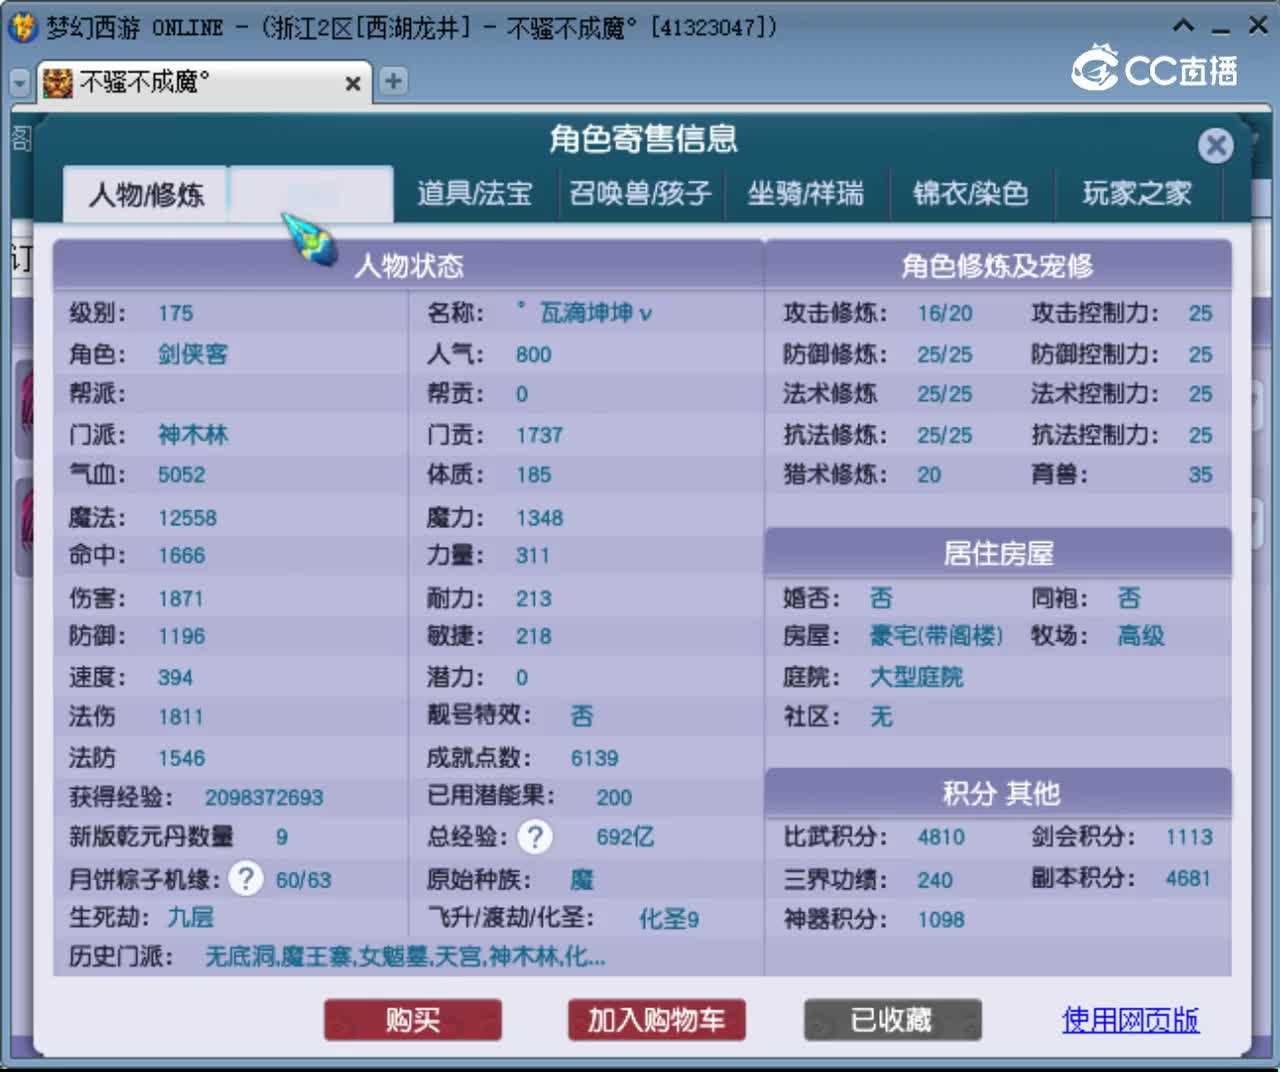Screen dimensions: 1280x1072
Task: Click 剑会积分 value 1113
Action: click(1189, 837)
